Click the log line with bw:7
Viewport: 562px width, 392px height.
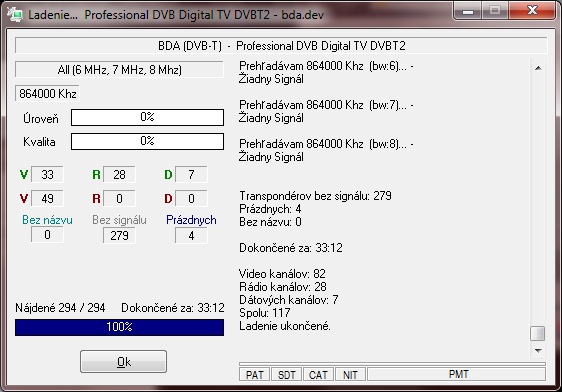[326, 105]
